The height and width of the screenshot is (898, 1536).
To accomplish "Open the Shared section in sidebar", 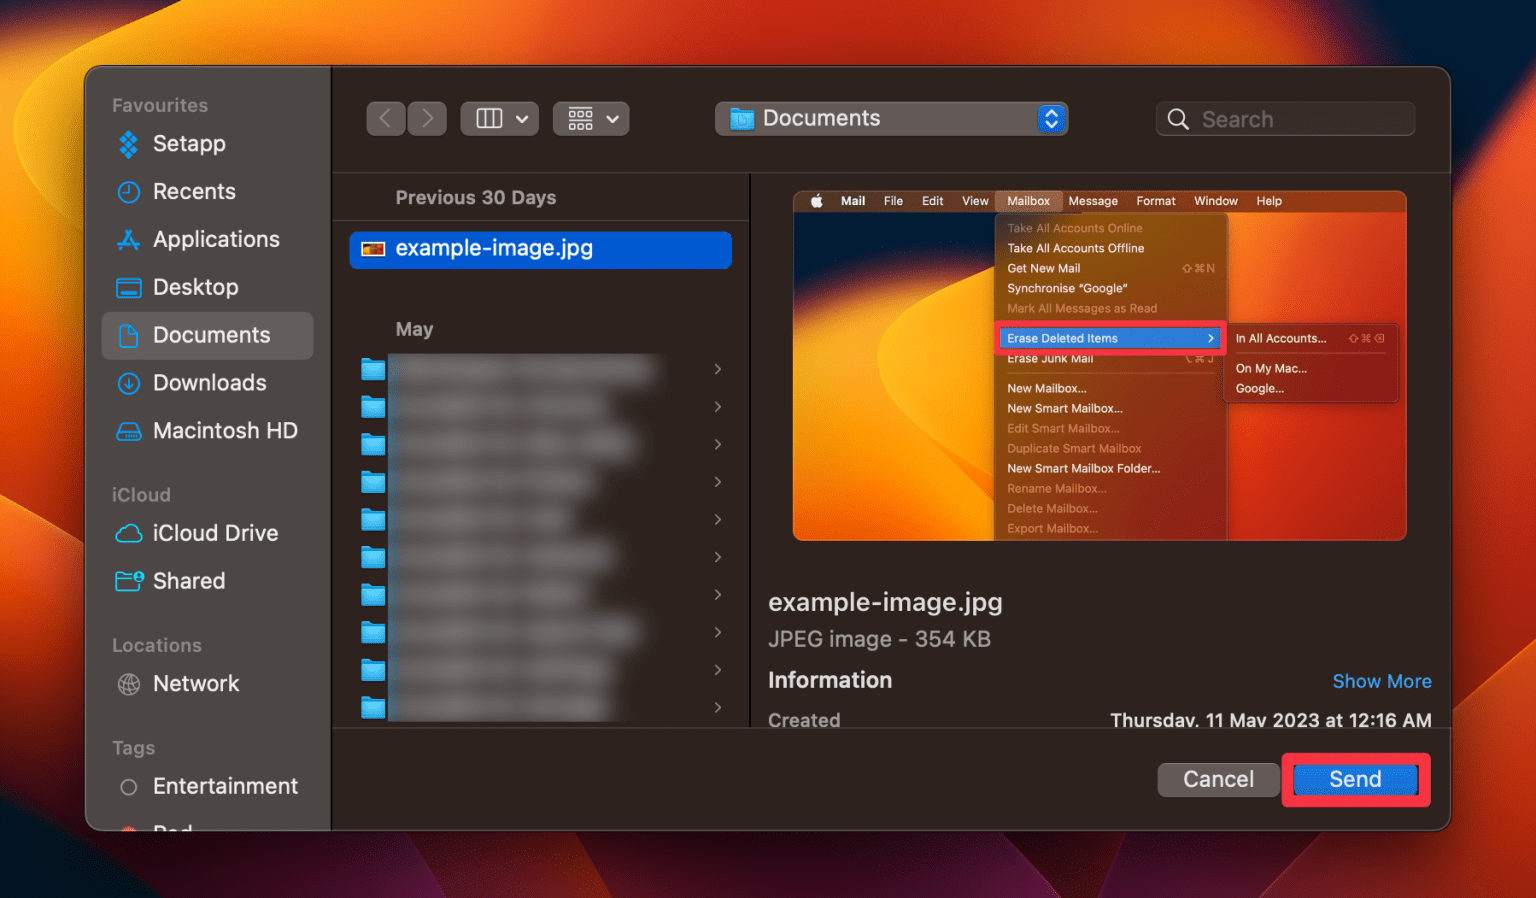I will point(190,581).
